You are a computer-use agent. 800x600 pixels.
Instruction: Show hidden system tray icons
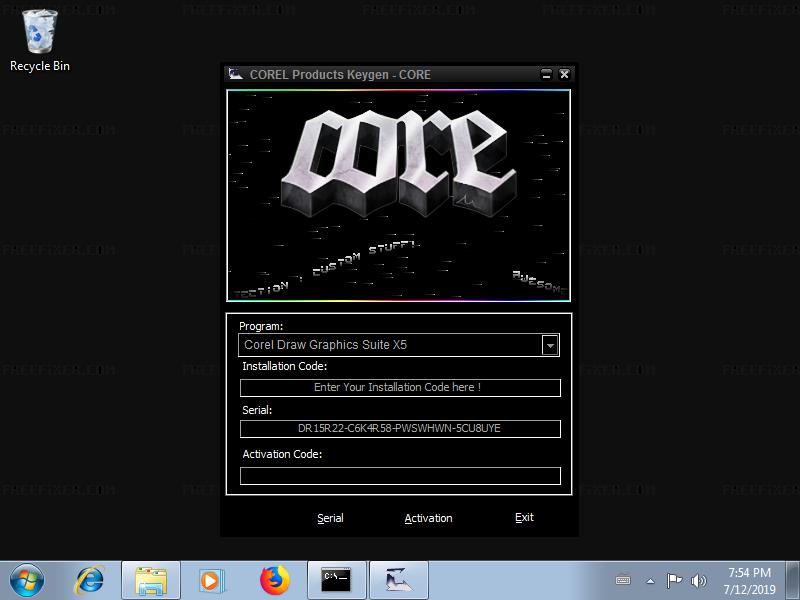coord(650,581)
